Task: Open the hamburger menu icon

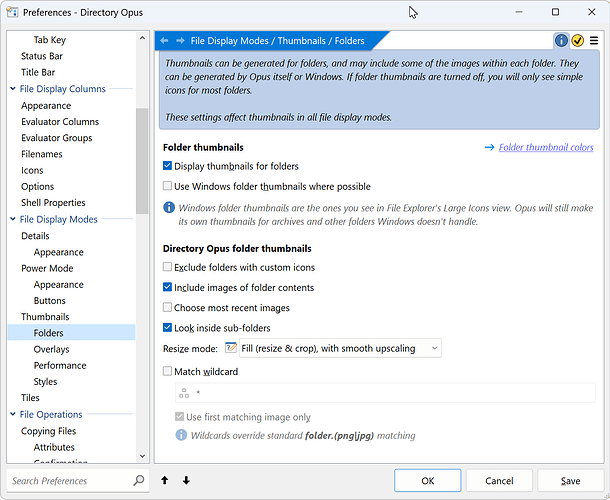Action: [x=594, y=40]
